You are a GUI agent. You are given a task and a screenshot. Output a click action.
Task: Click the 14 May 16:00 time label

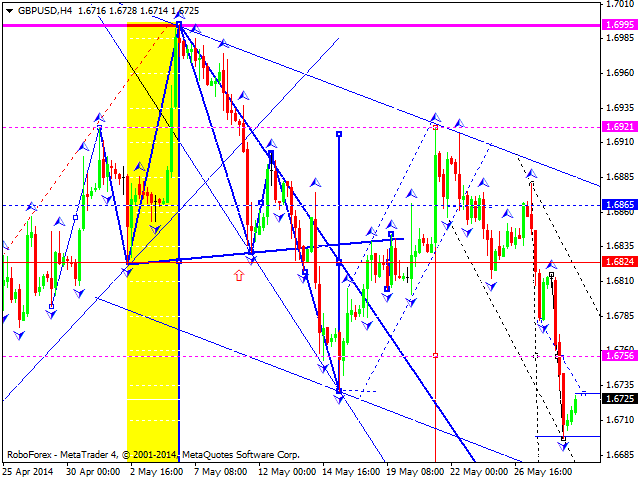pyautogui.click(x=349, y=472)
